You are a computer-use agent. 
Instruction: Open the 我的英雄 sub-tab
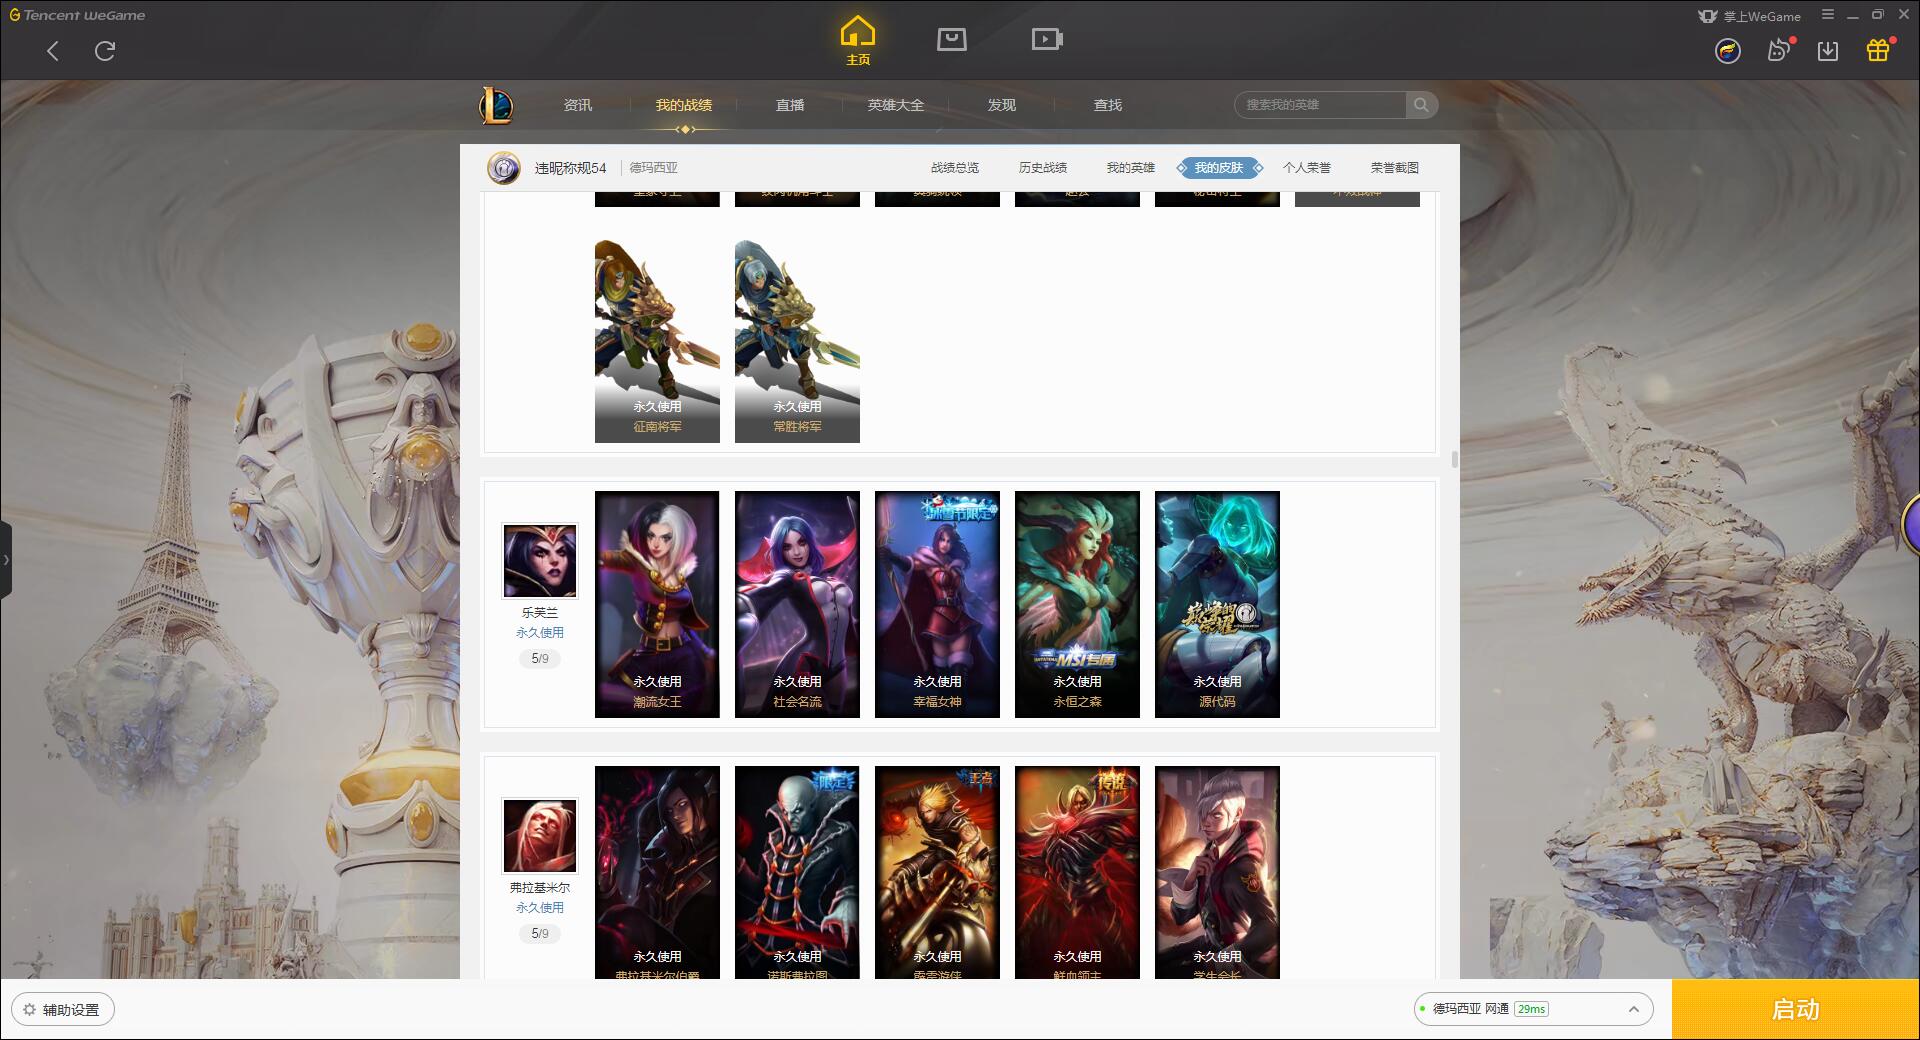(1131, 168)
